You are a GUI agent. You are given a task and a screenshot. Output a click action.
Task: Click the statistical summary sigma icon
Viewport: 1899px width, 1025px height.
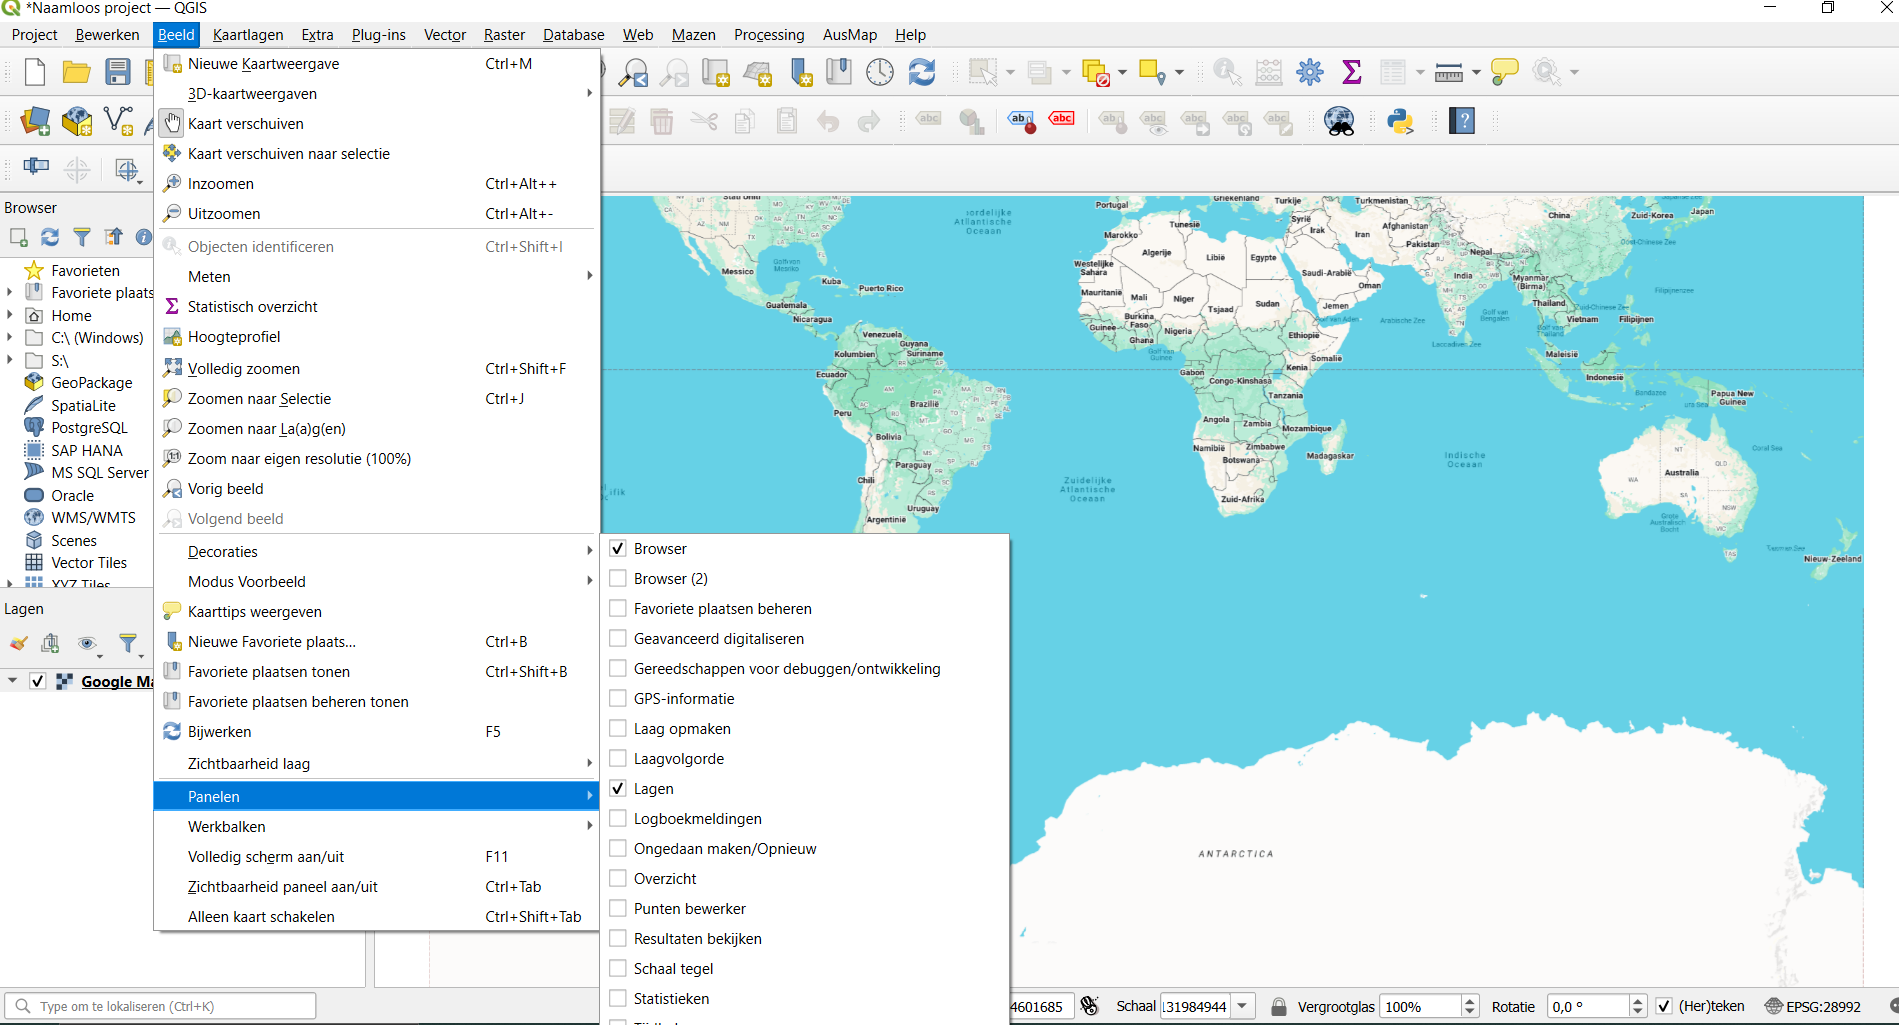1351,72
